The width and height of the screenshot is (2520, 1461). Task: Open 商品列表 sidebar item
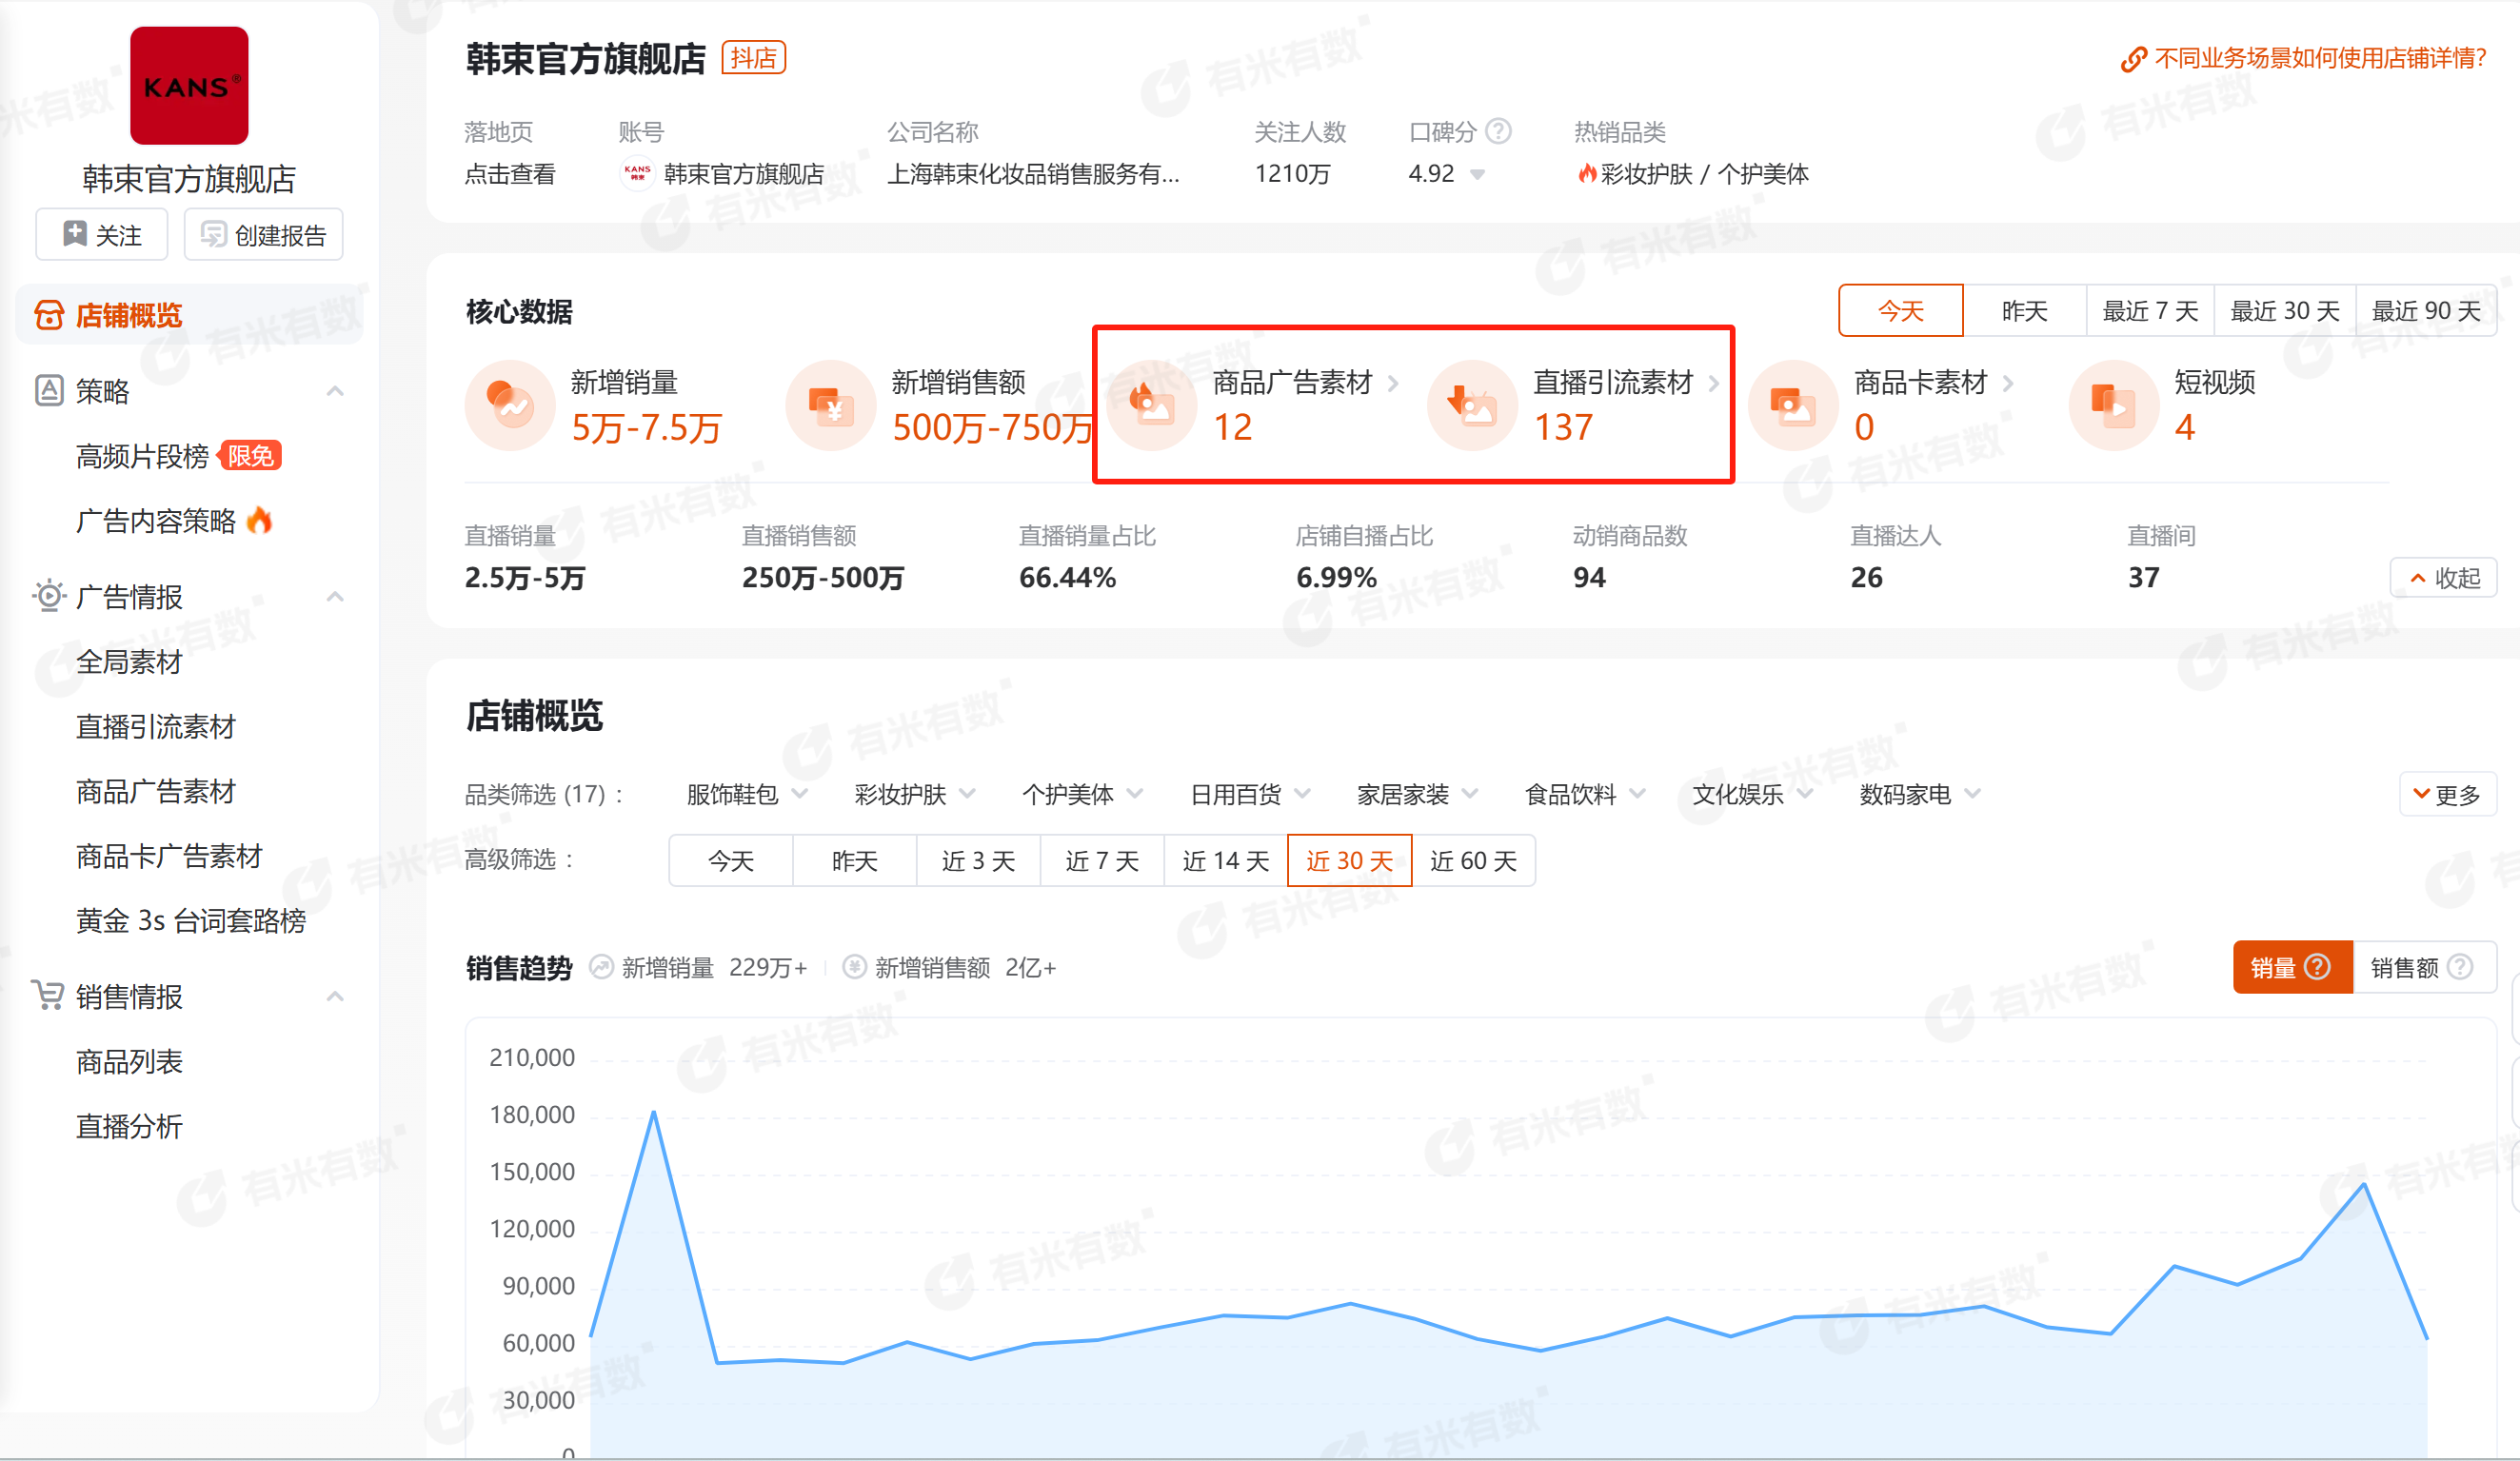click(129, 1061)
